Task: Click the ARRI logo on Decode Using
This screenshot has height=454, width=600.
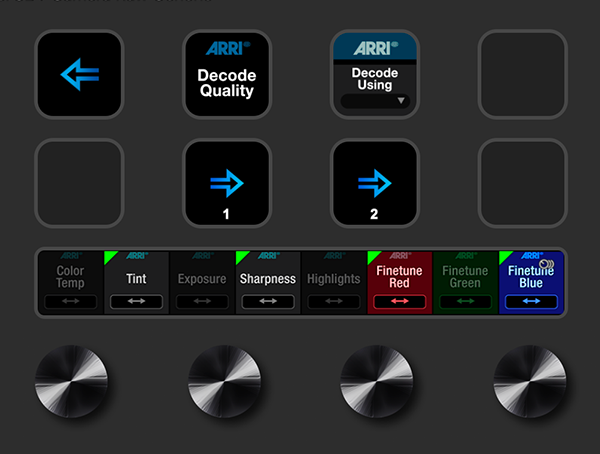Action: coord(375,48)
